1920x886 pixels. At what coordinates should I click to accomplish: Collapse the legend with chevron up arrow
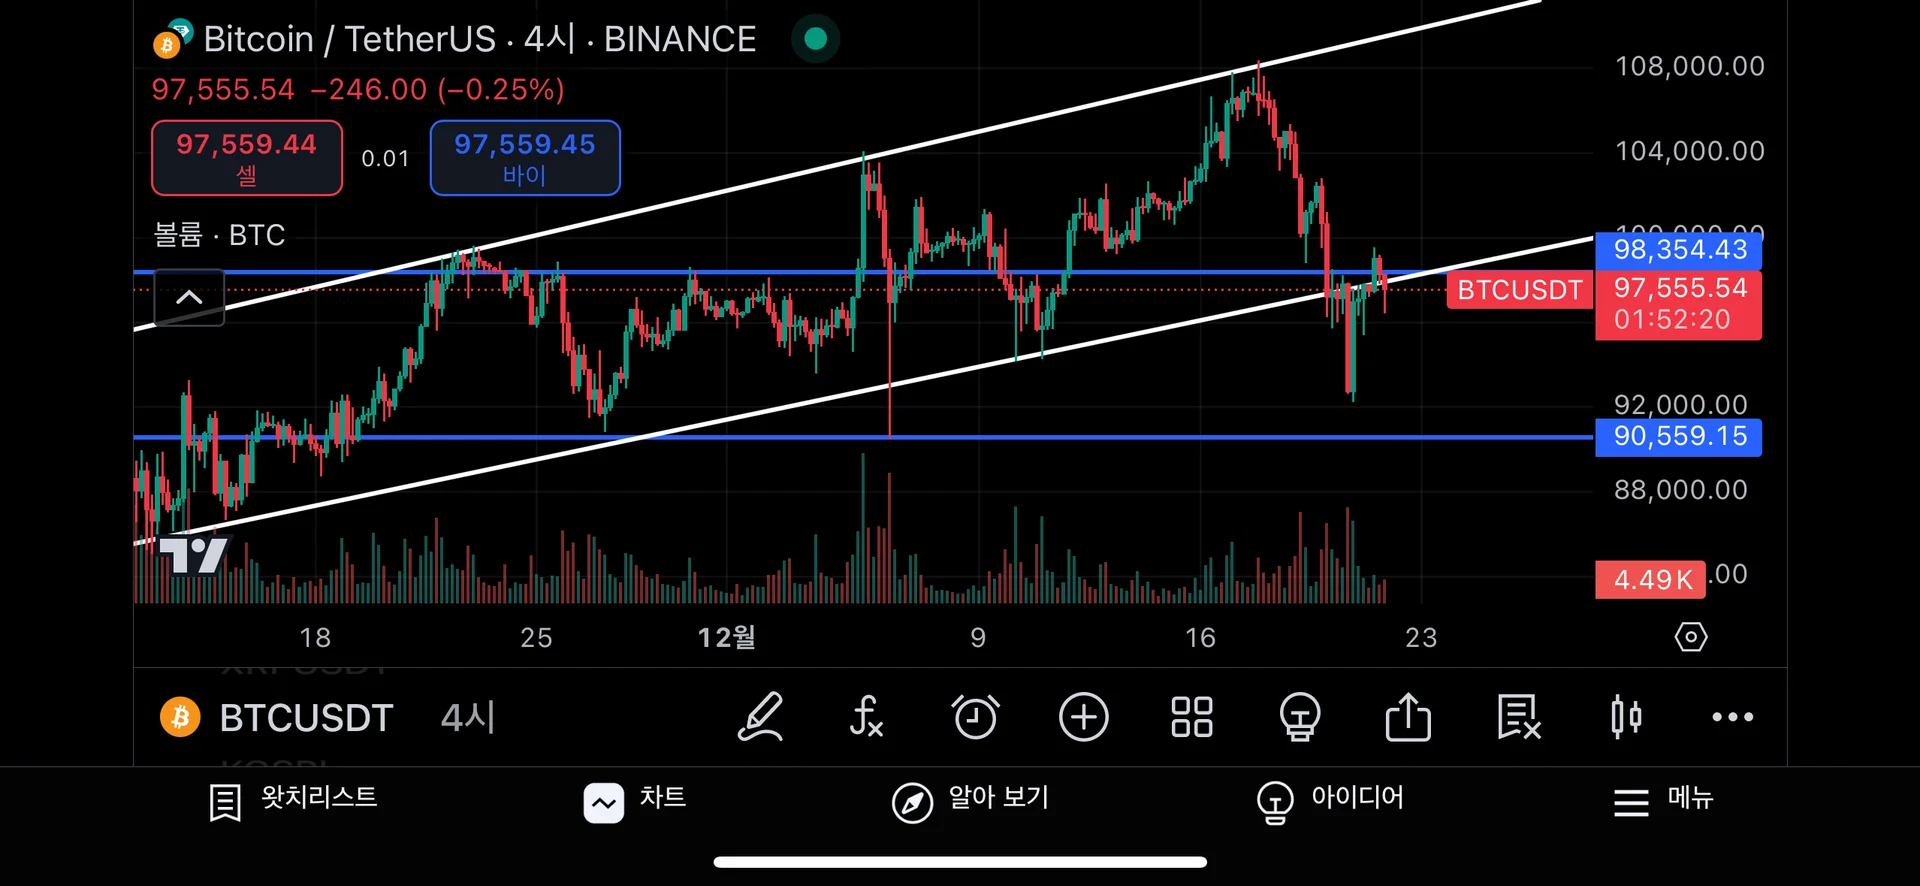click(x=189, y=297)
